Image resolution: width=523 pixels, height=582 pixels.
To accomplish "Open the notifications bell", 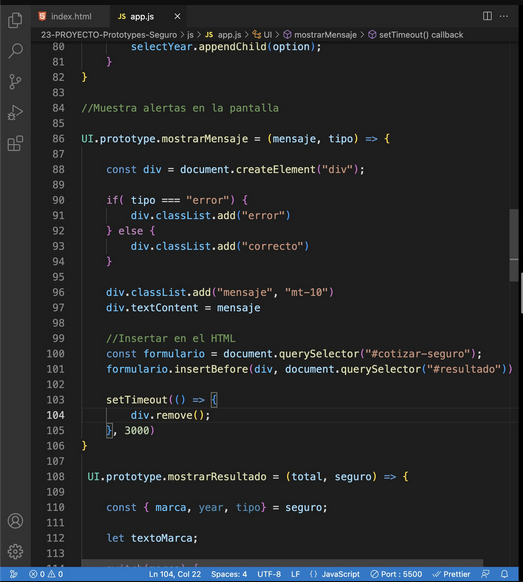I will tap(504, 574).
